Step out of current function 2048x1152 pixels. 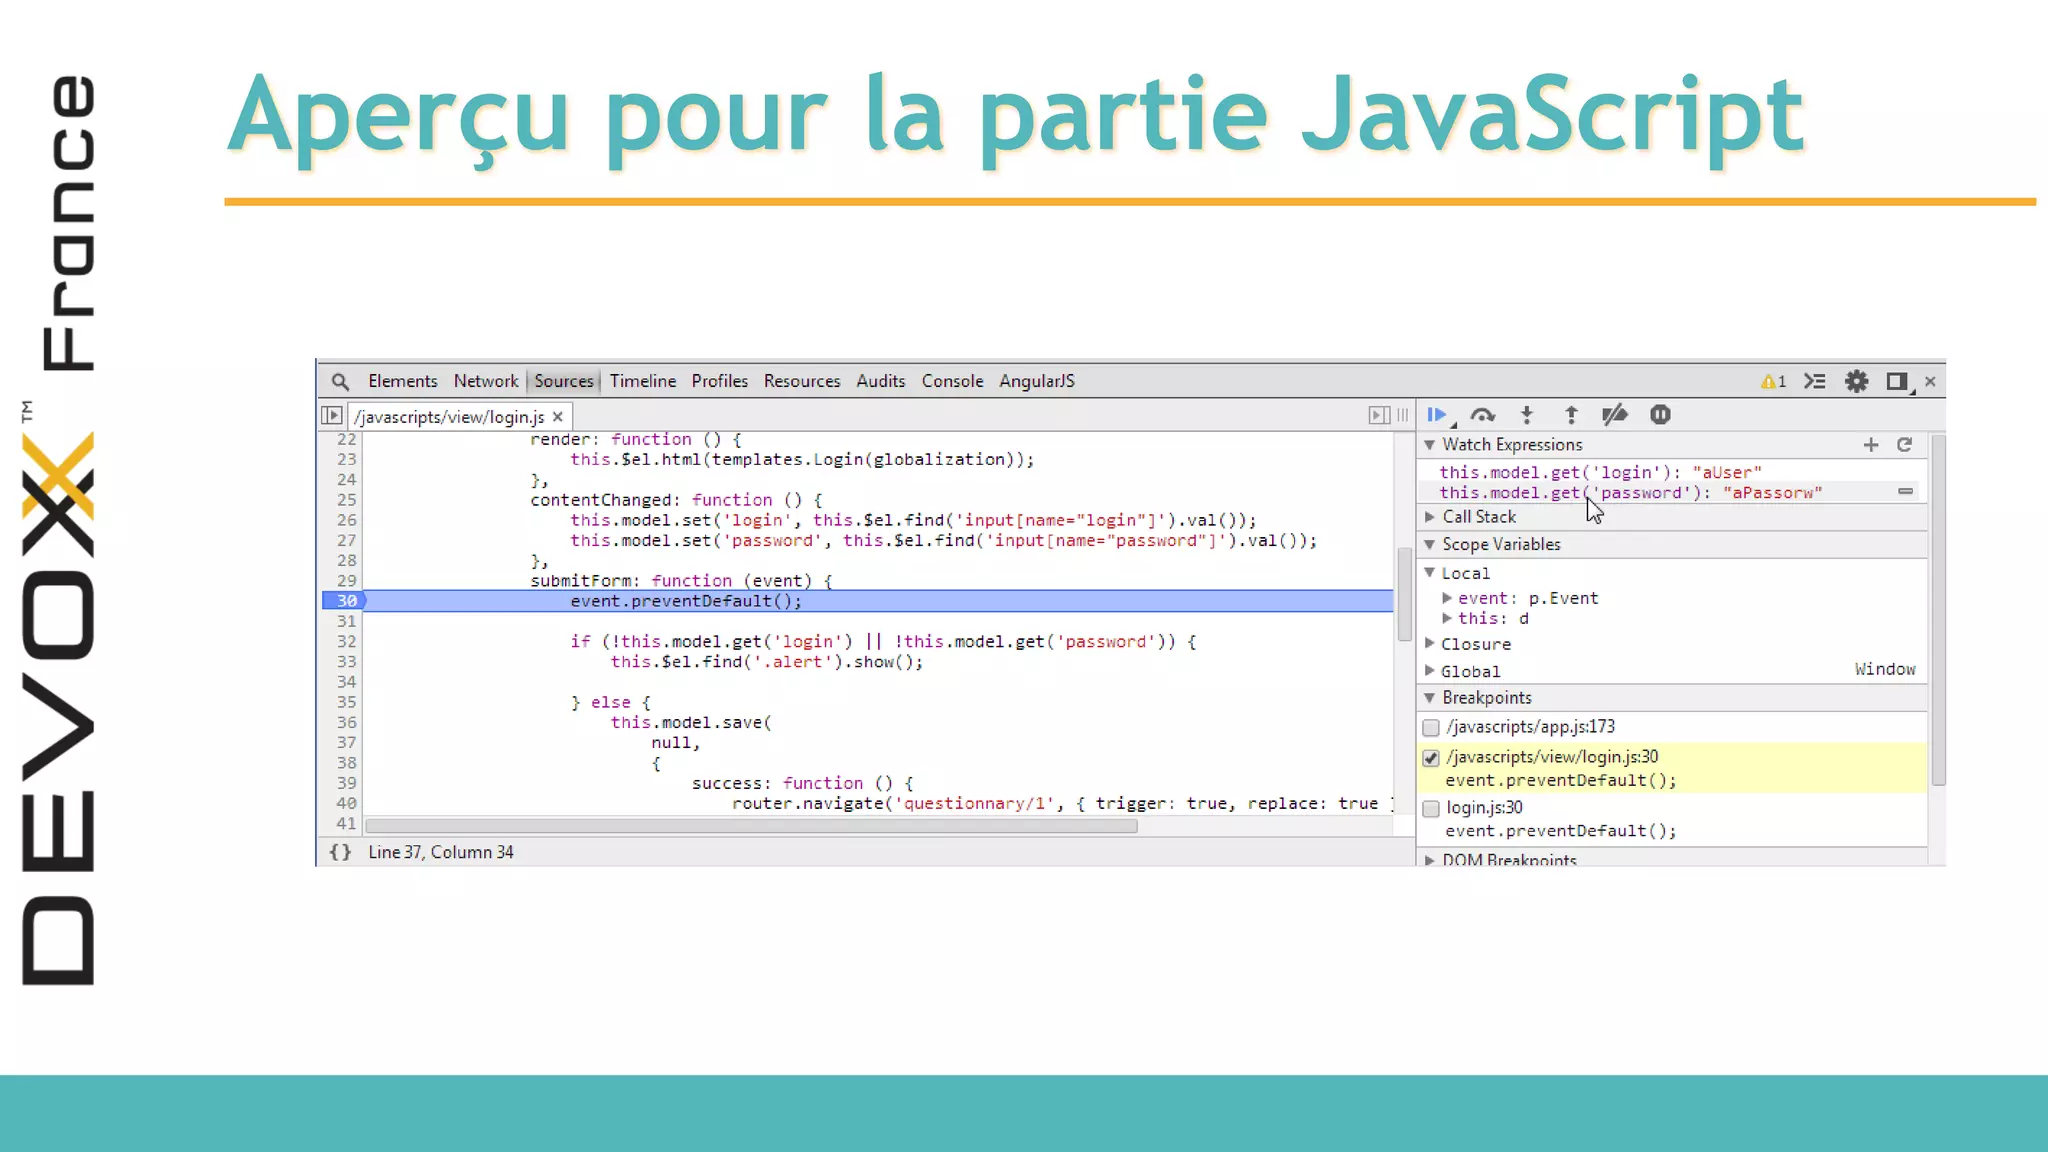tap(1571, 415)
